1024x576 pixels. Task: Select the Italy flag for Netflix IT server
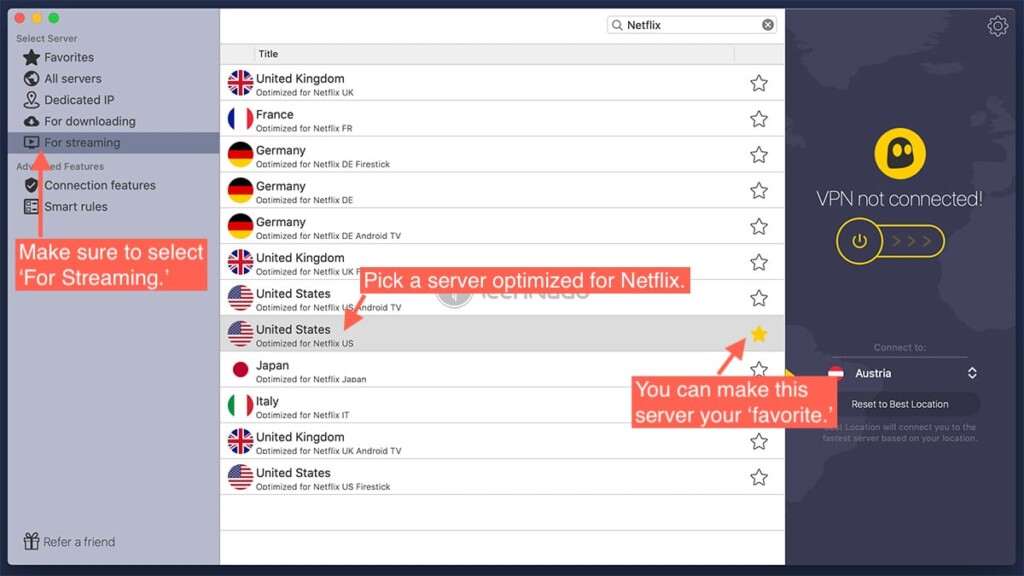click(x=240, y=406)
